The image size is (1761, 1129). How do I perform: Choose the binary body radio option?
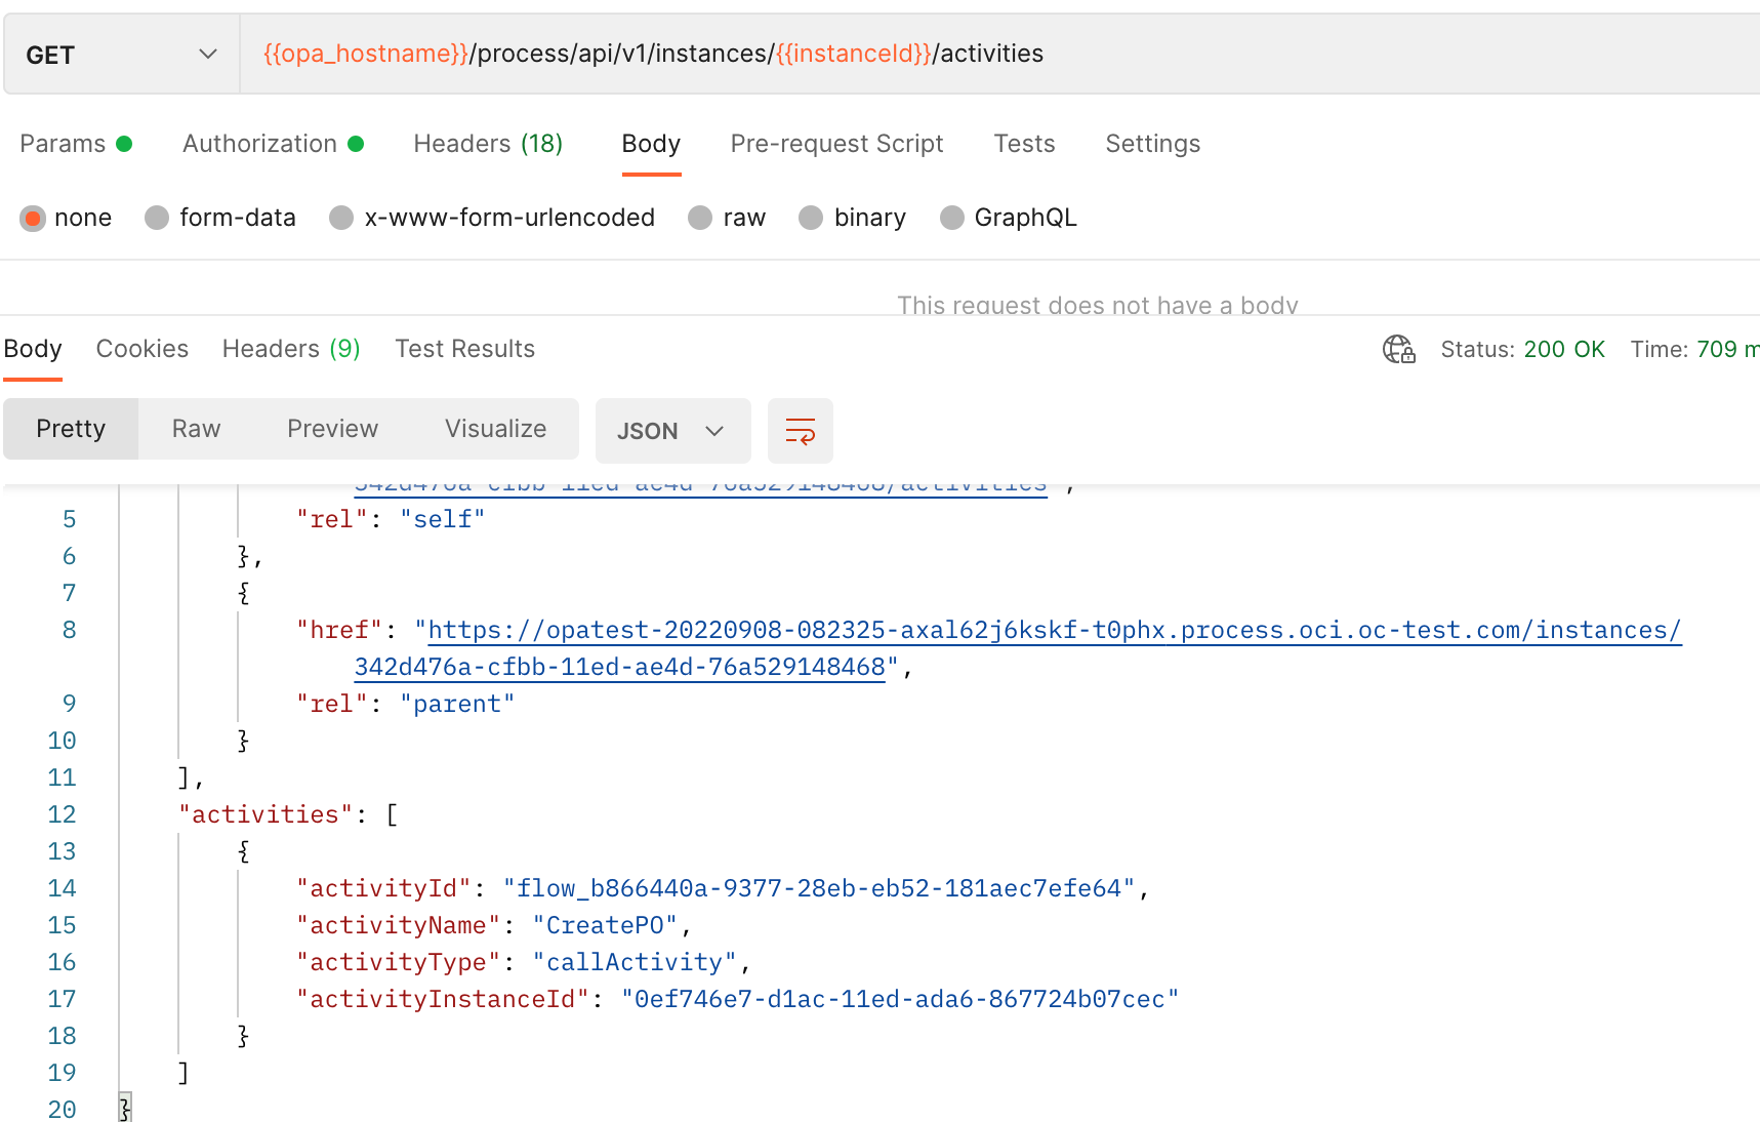pyautogui.click(x=811, y=218)
